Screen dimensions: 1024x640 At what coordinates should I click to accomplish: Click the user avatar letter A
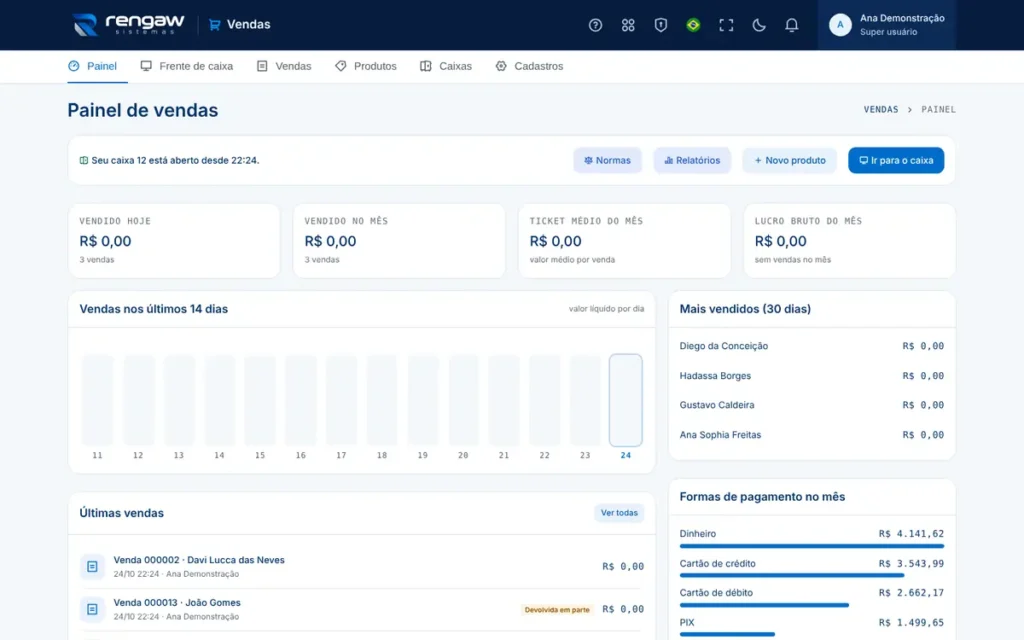tap(840, 25)
